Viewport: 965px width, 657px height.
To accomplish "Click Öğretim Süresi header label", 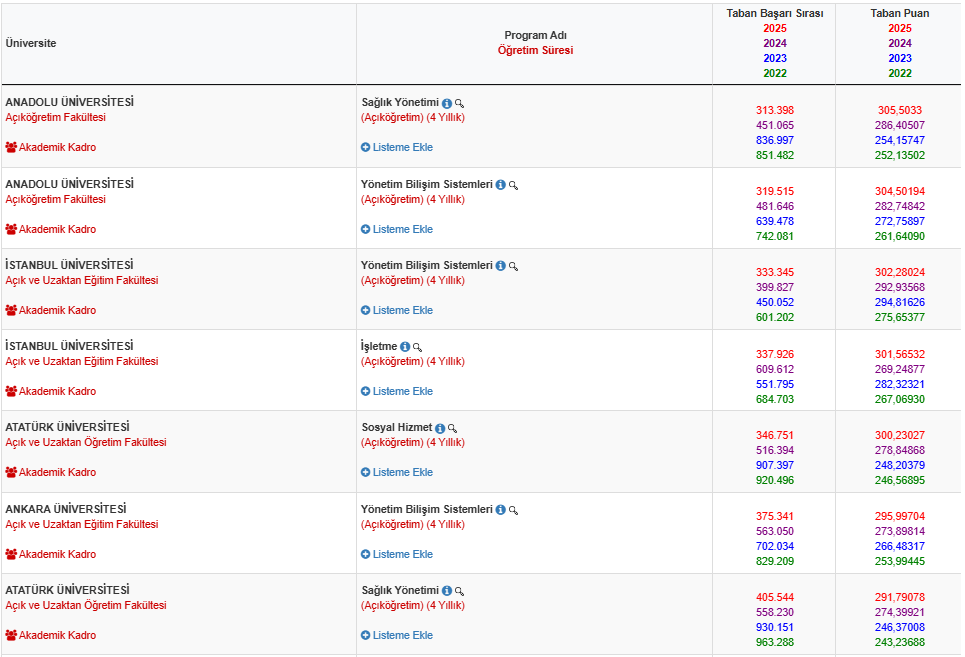I will tap(535, 50).
